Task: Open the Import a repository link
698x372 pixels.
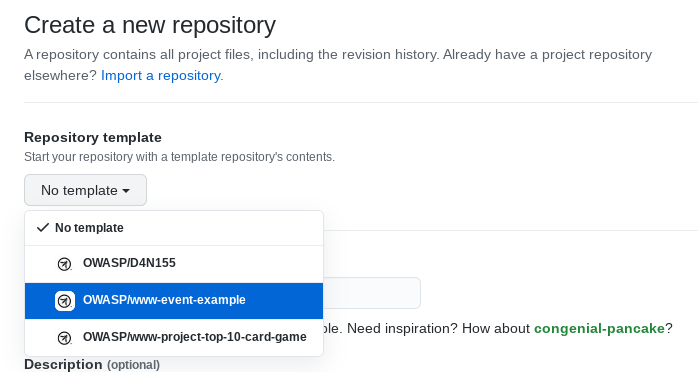Action: click(x=162, y=76)
